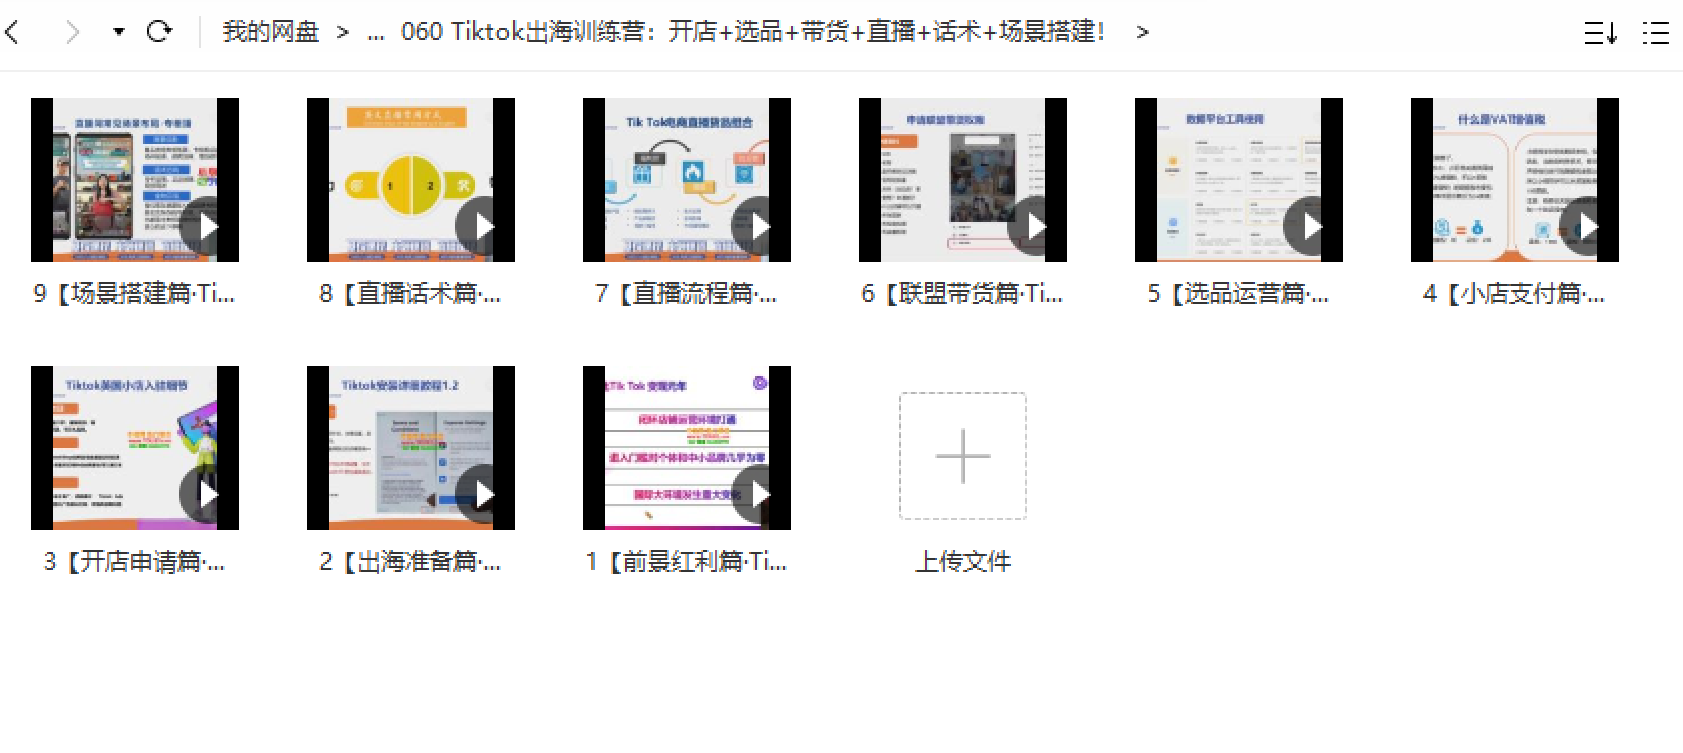Image resolution: width=1683 pixels, height=753 pixels.
Task: Open video 3 开店申请篇 thumbnail
Action: pyautogui.click(x=135, y=448)
